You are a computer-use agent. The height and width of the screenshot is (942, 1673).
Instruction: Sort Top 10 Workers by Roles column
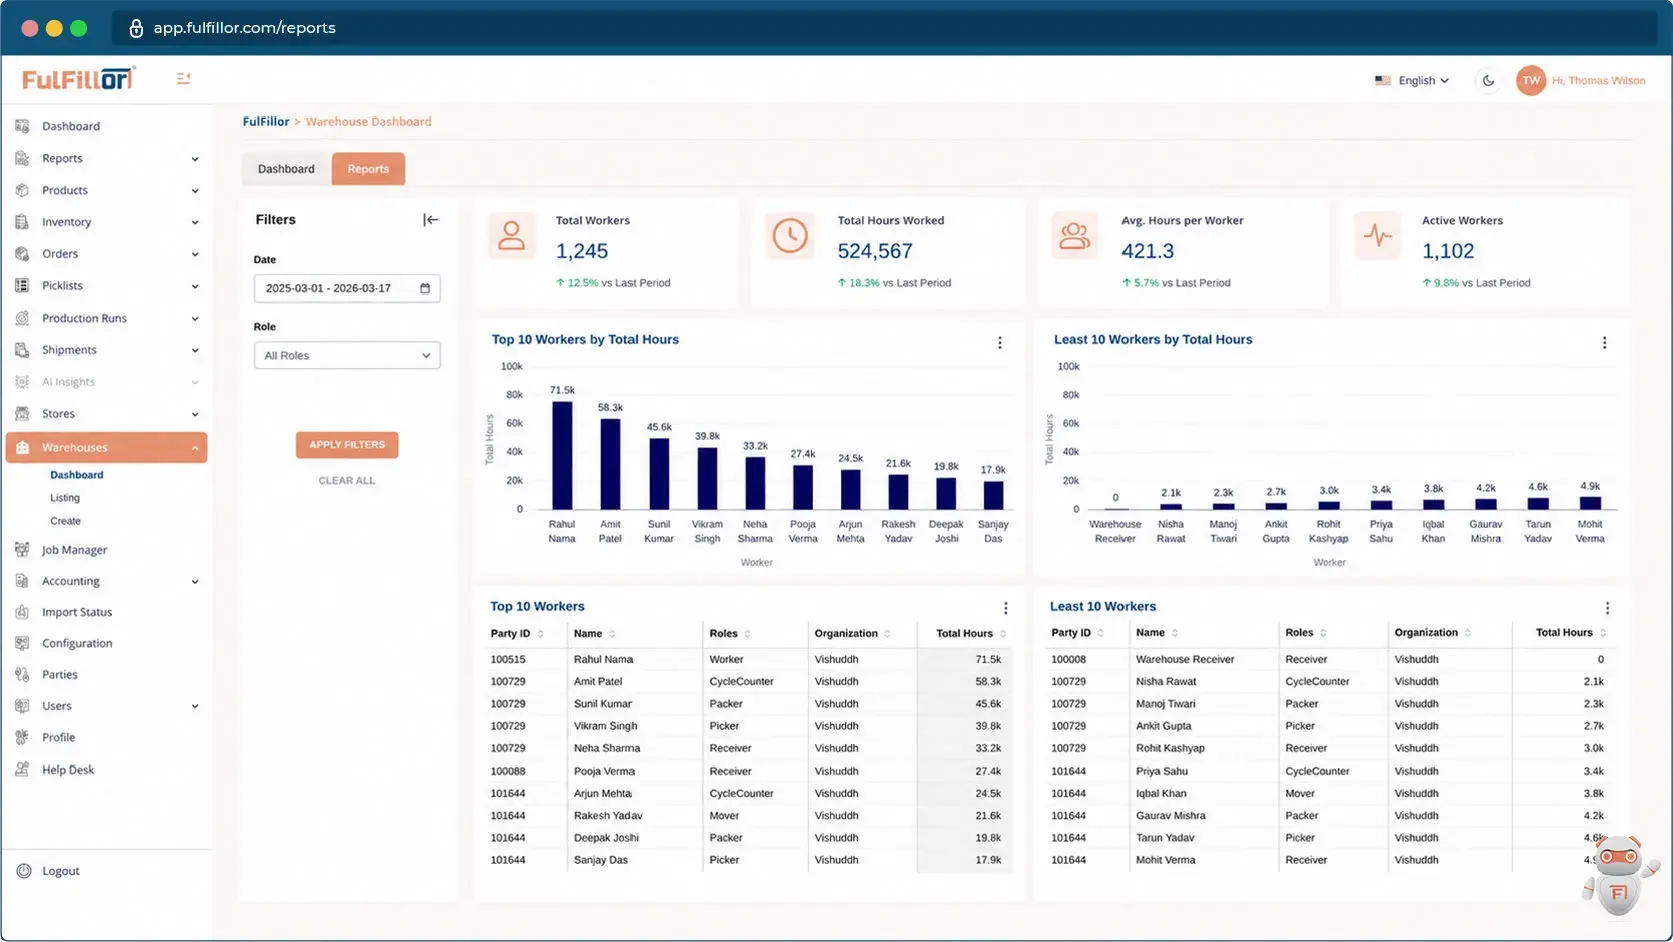coord(747,634)
